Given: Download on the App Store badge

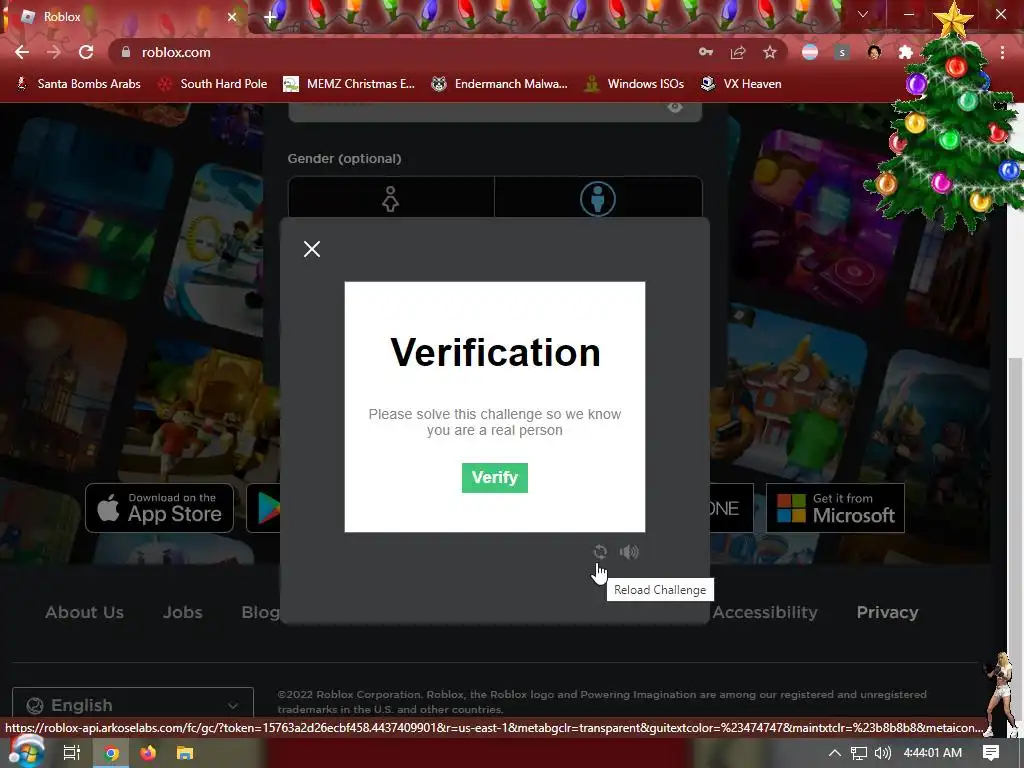Looking at the screenshot, I should pos(159,507).
